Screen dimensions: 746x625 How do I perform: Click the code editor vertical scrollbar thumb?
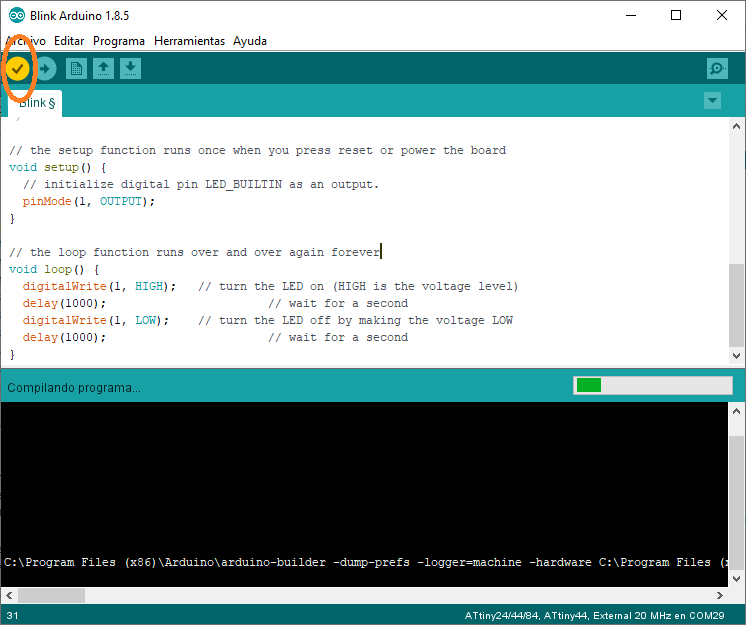(736, 305)
